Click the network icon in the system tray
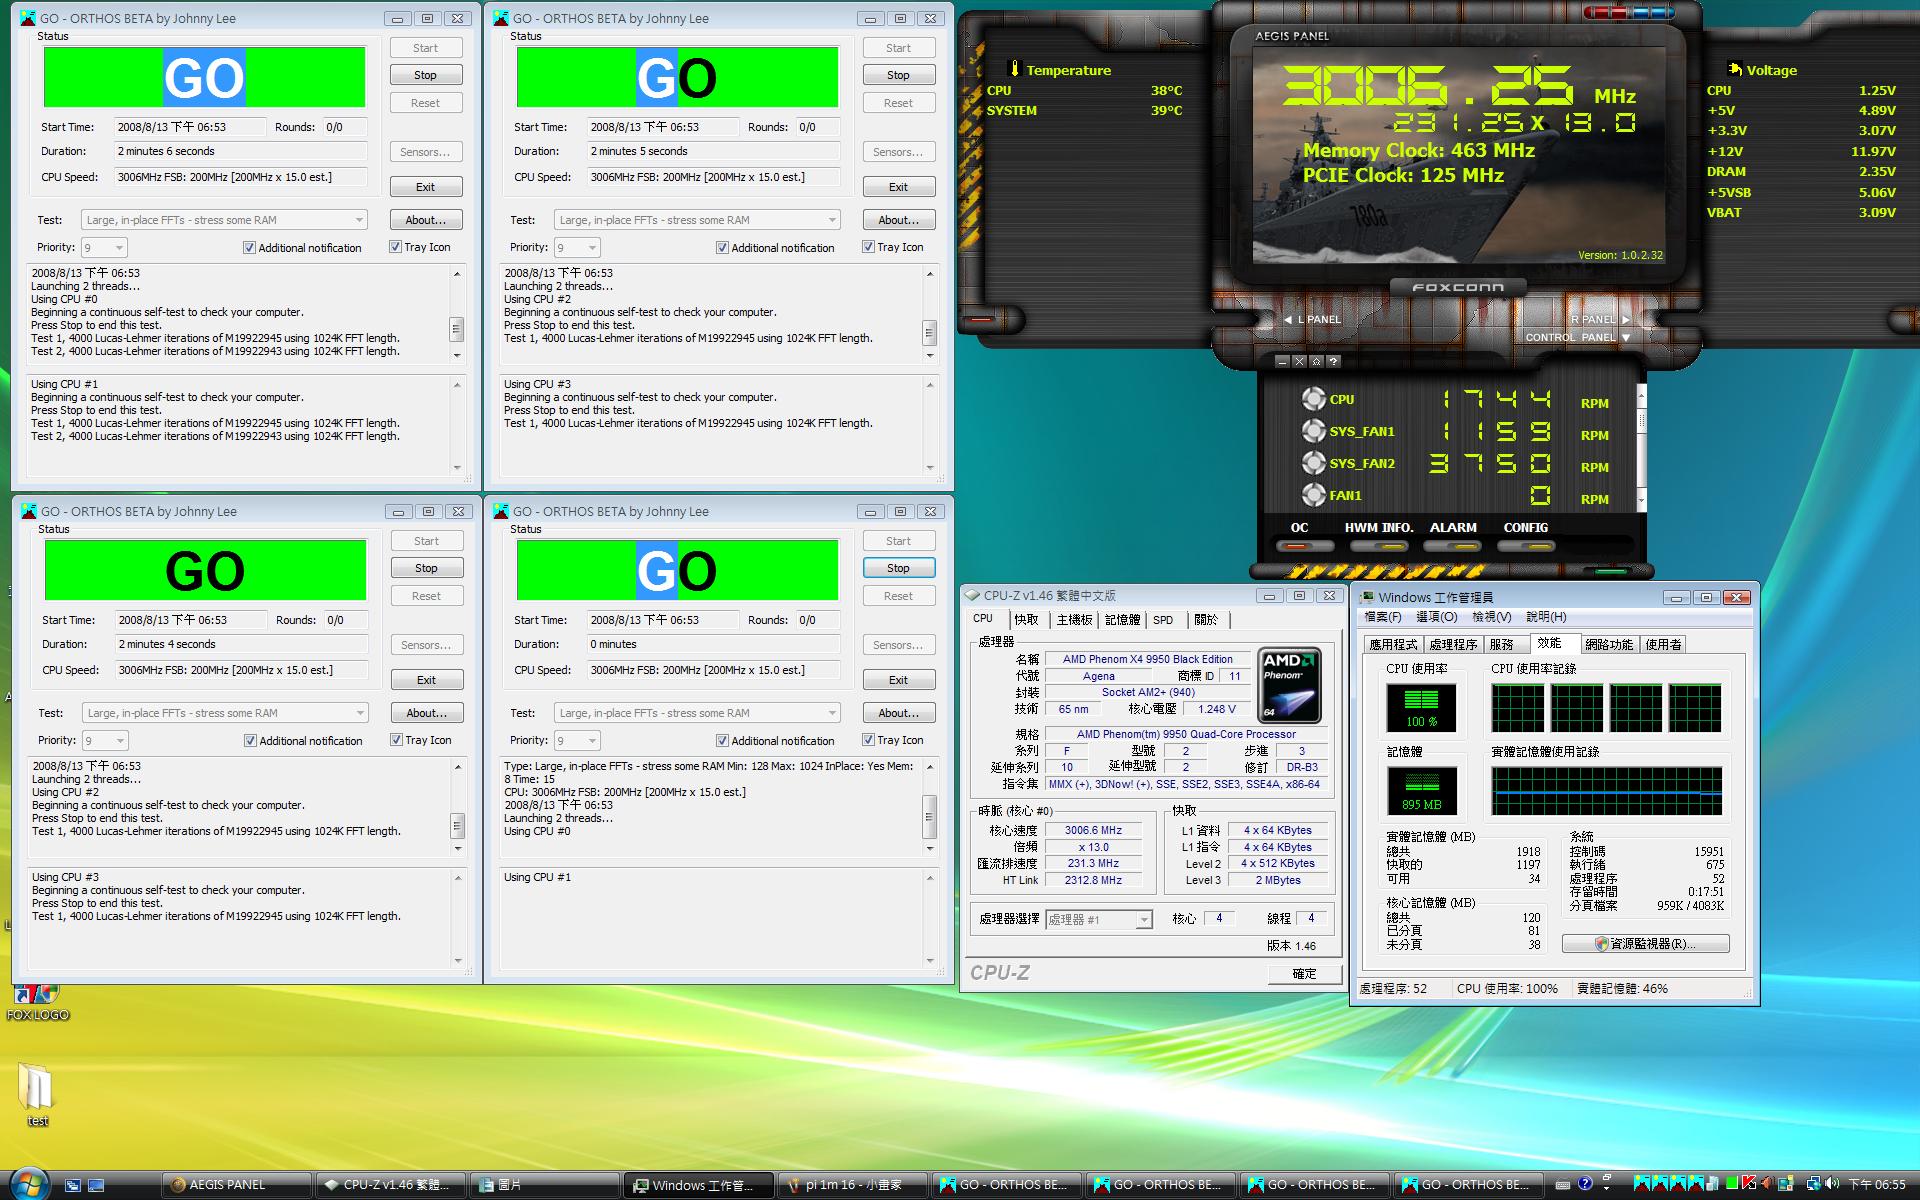The width and height of the screenshot is (1920, 1200). (1814, 1184)
